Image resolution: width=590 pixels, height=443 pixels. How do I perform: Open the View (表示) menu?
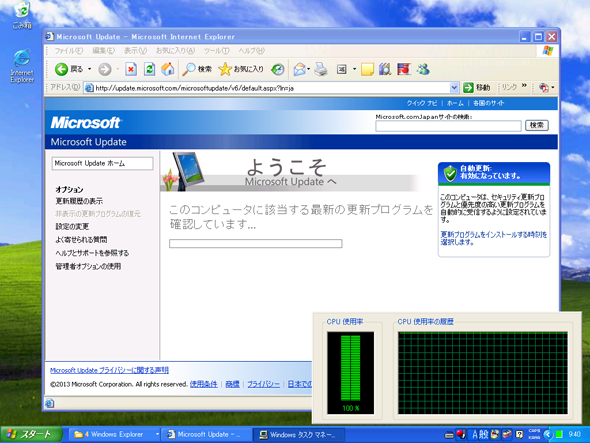135,51
